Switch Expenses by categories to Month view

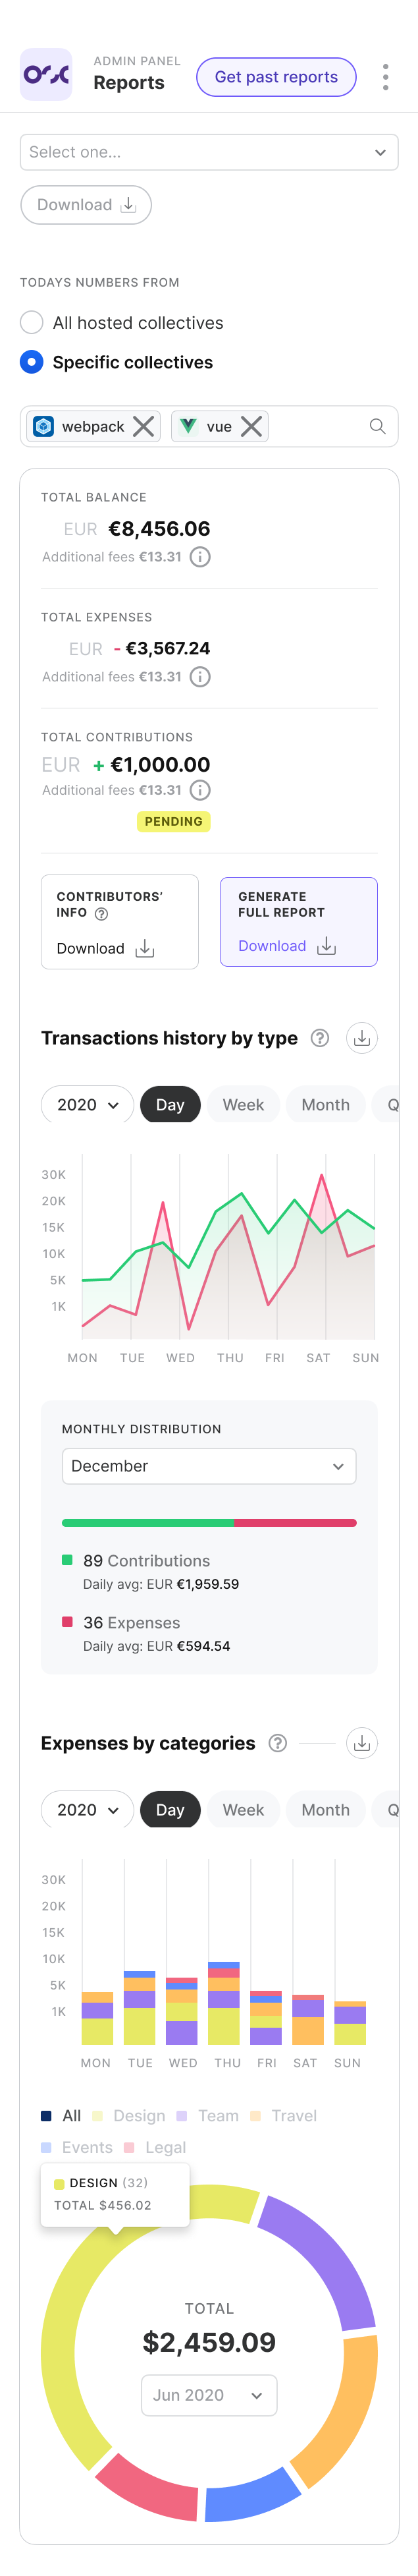click(325, 1809)
